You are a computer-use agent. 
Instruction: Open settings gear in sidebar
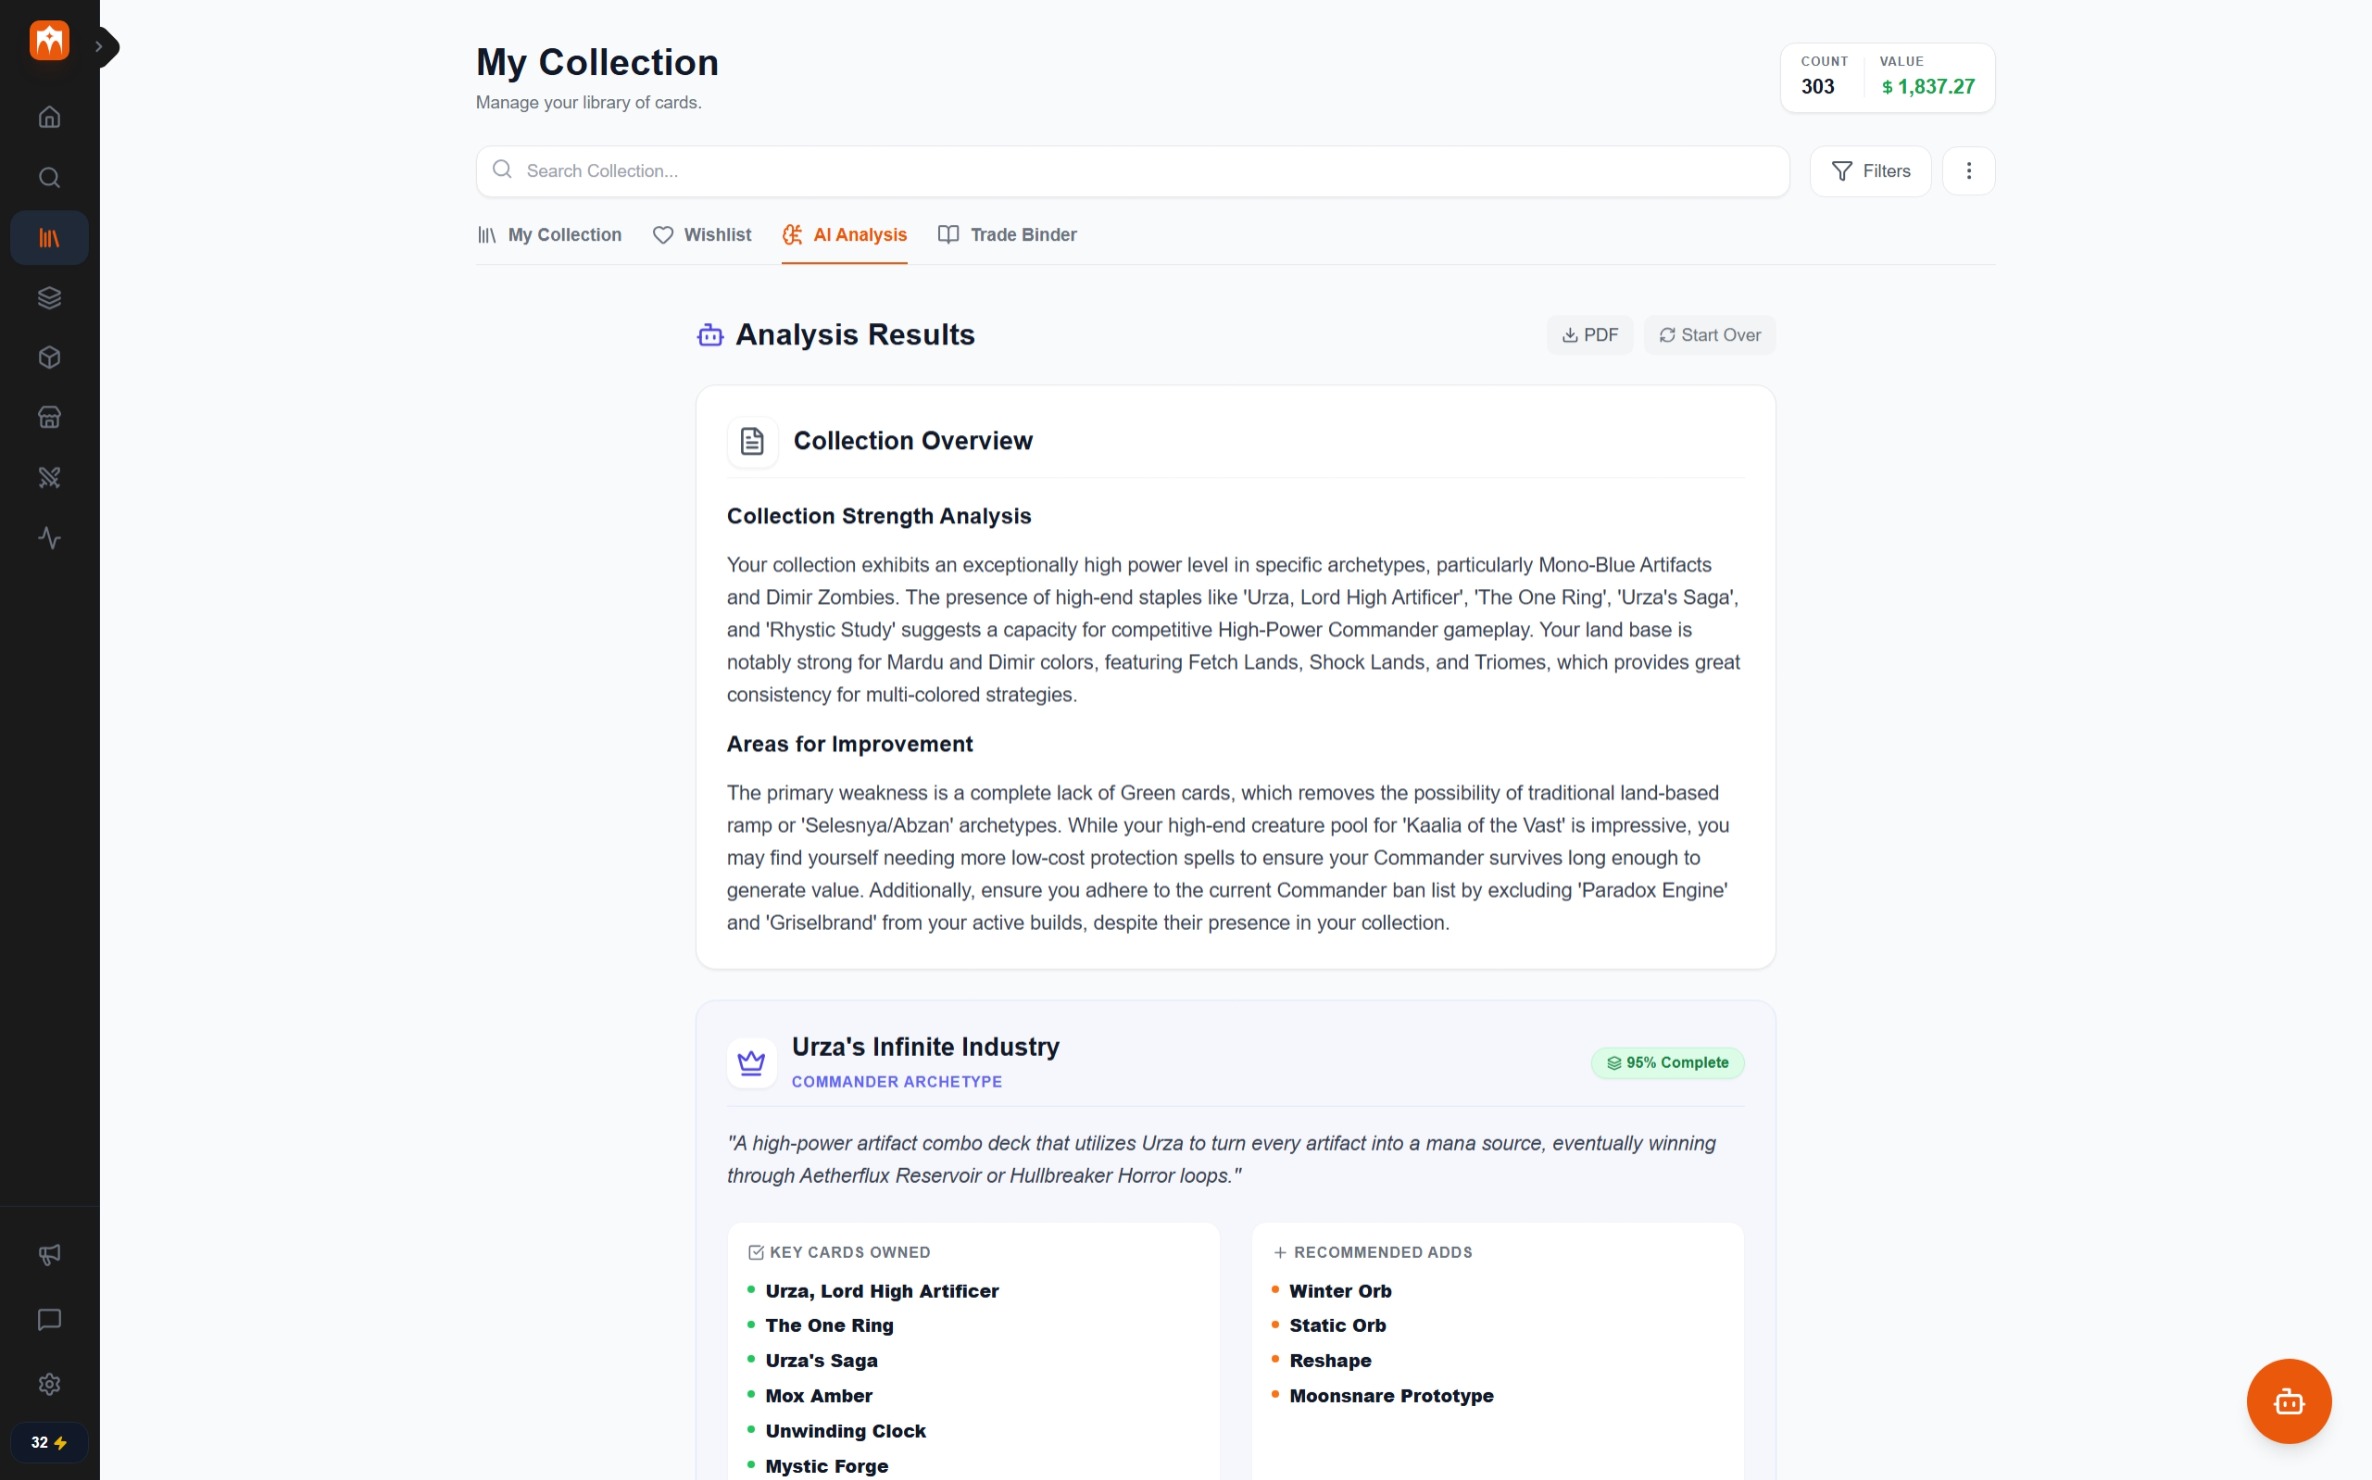point(49,1384)
